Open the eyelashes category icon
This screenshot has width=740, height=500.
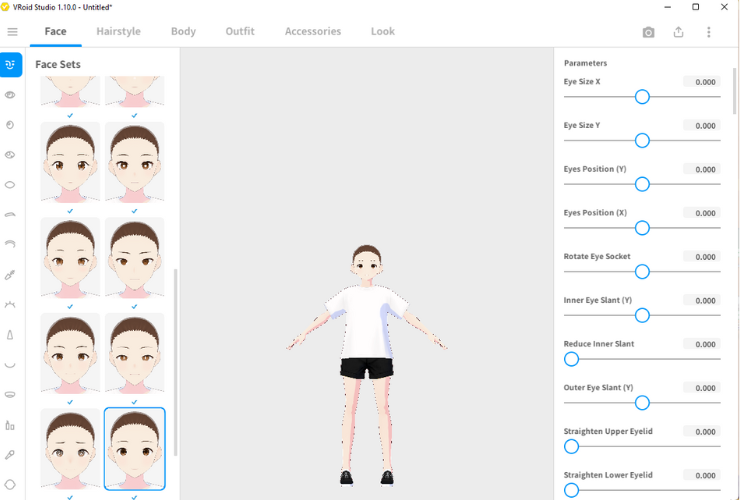click(x=10, y=305)
